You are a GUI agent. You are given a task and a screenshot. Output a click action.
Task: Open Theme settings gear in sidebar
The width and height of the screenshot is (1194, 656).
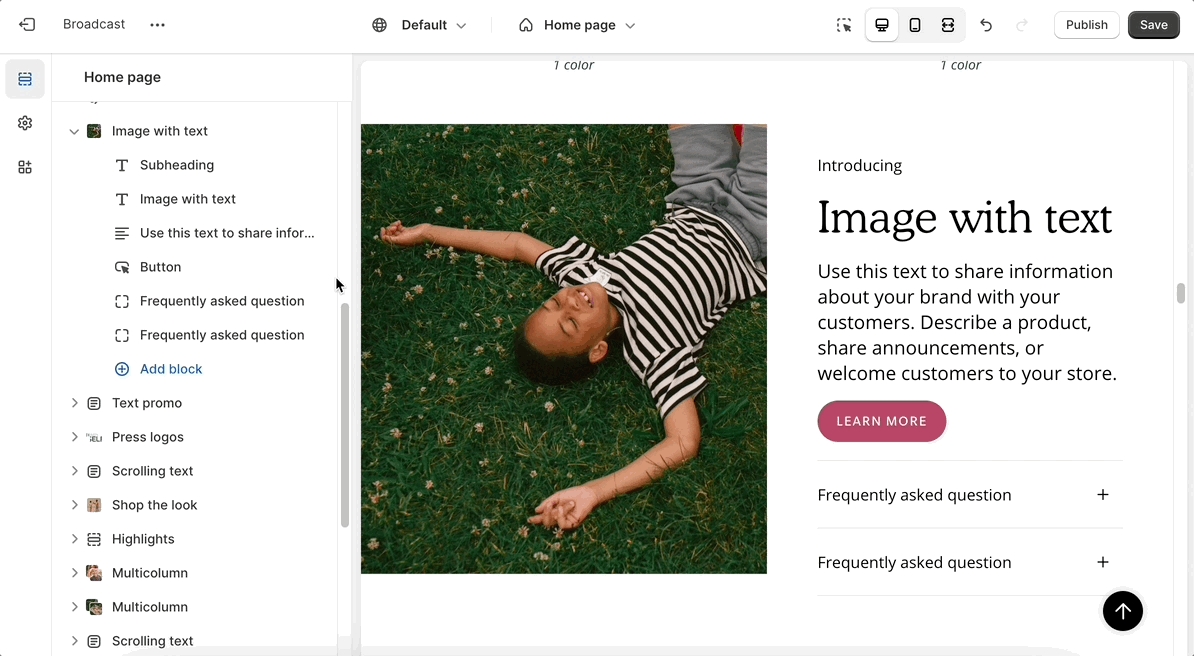click(x=25, y=123)
